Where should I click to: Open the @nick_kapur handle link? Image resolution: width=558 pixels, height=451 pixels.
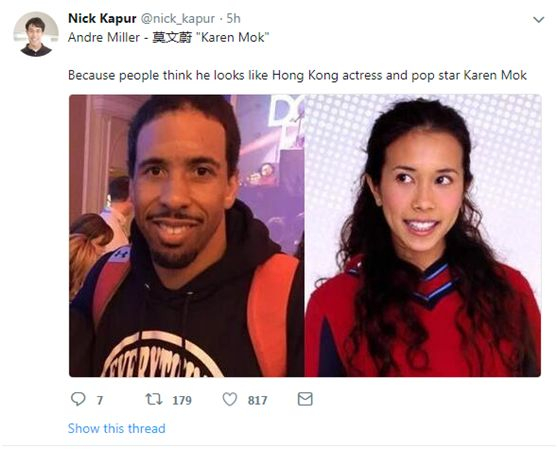(178, 19)
